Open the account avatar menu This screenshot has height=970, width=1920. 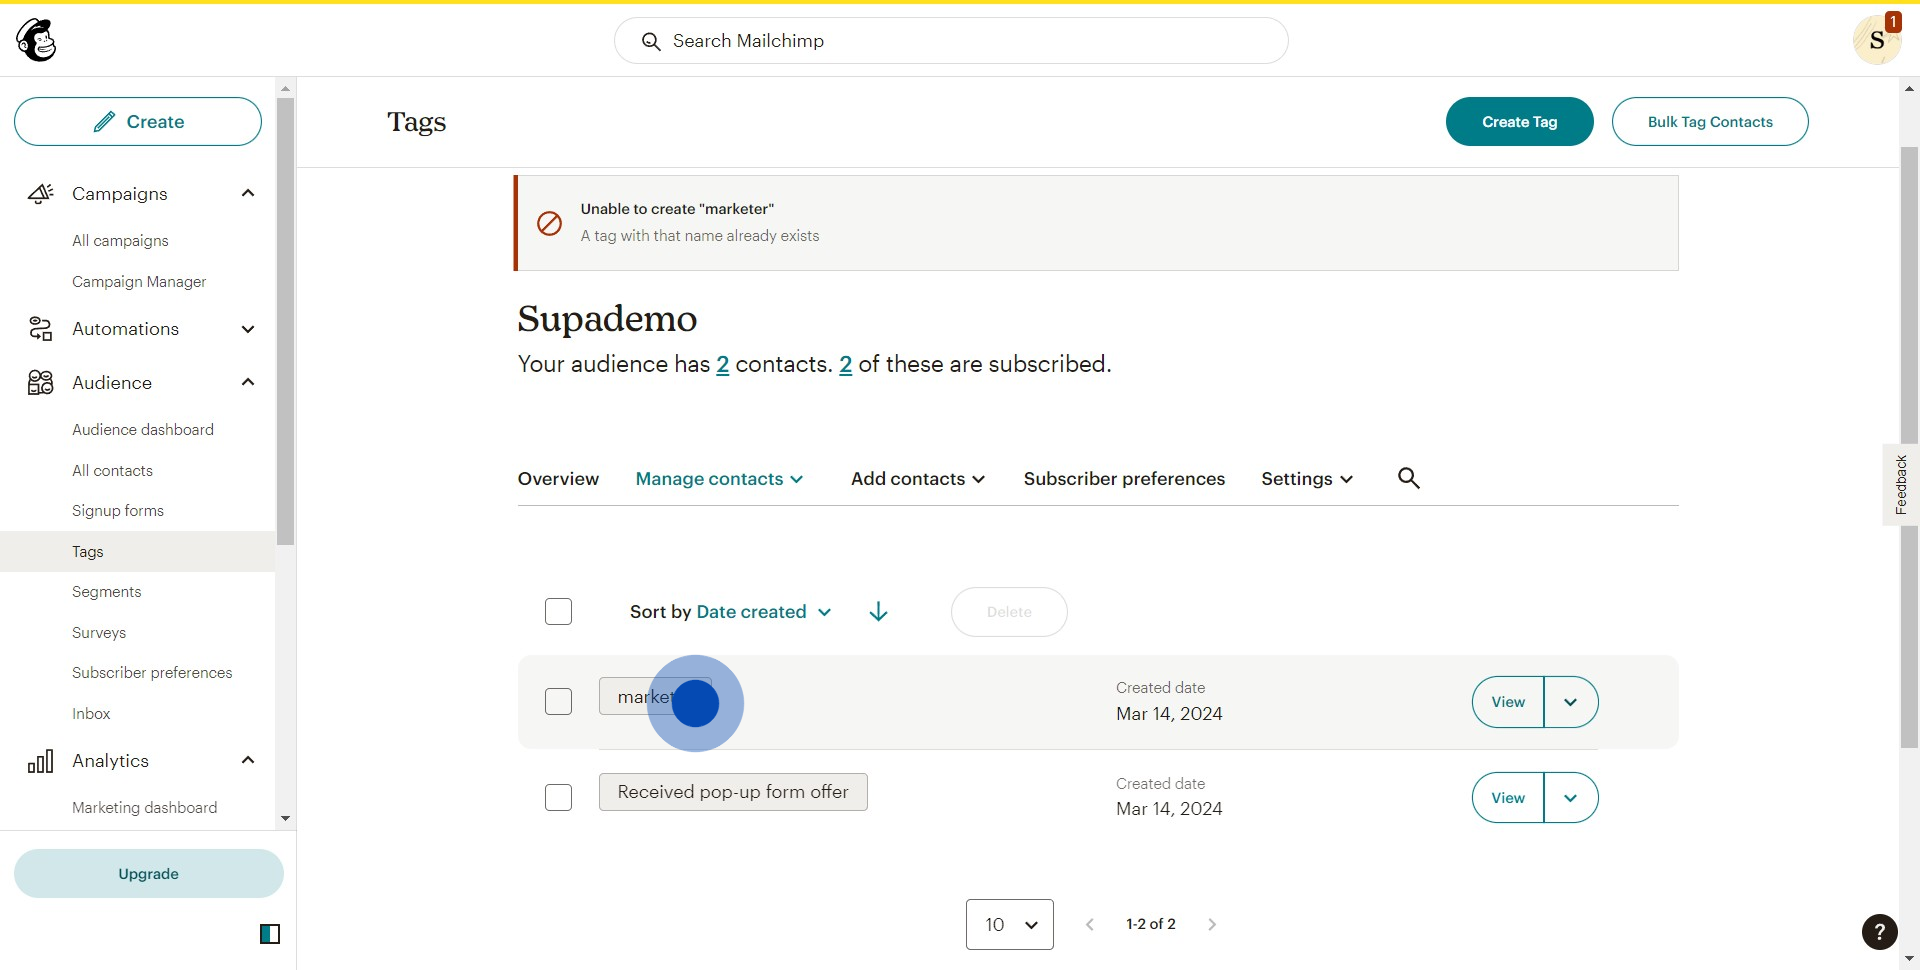pyautogui.click(x=1877, y=40)
